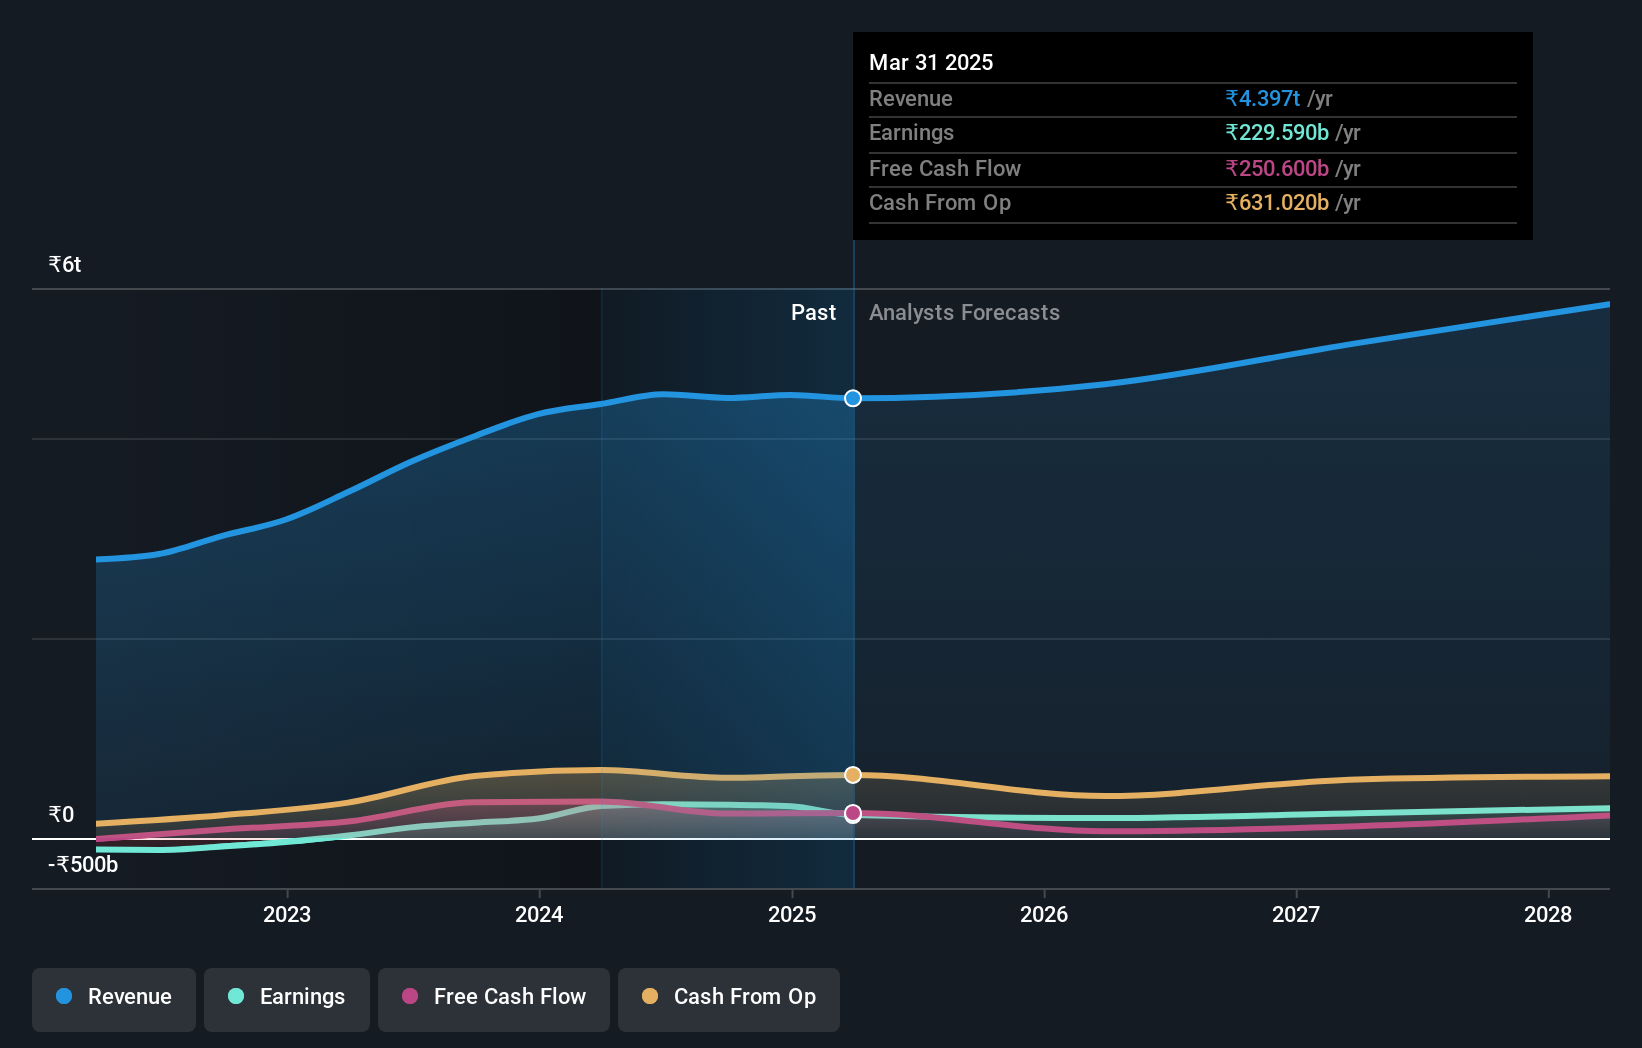The image size is (1642, 1048).
Task: Click the 2028 x-axis label
Action: click(1548, 914)
